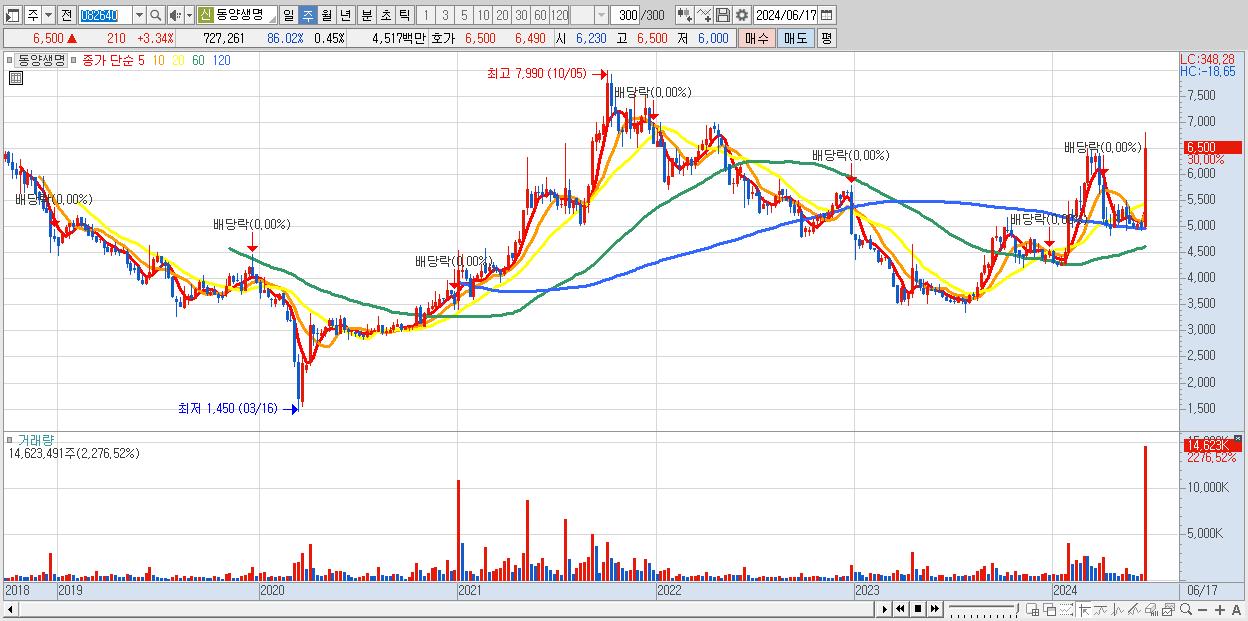Expand the custom interval dropdown
Image resolution: width=1248 pixels, height=621 pixels.
click(601, 15)
